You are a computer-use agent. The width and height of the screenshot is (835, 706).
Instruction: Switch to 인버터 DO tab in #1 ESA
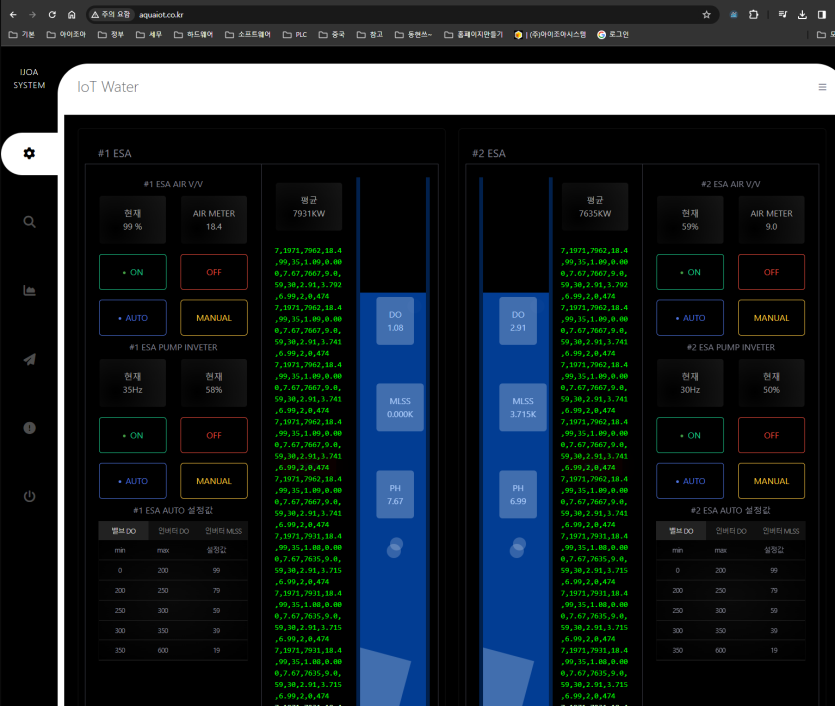pyautogui.click(x=173, y=531)
